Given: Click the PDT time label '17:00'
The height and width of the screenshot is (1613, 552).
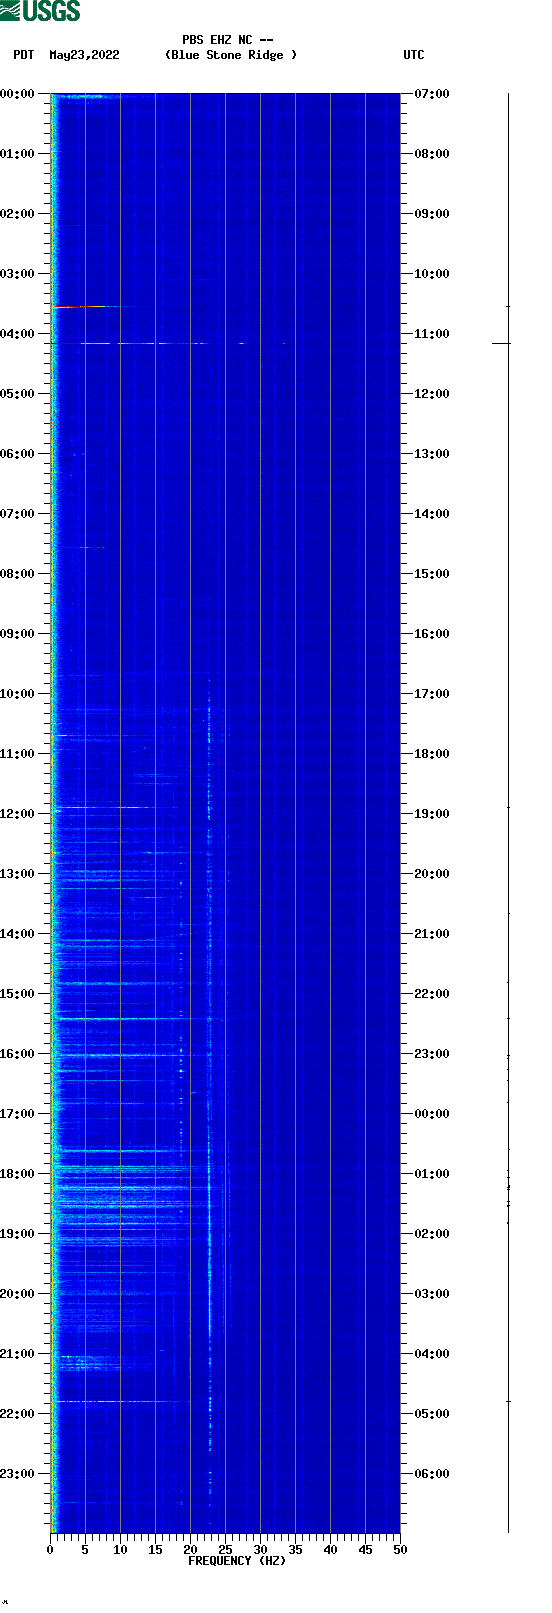Looking at the screenshot, I should point(18,1114).
